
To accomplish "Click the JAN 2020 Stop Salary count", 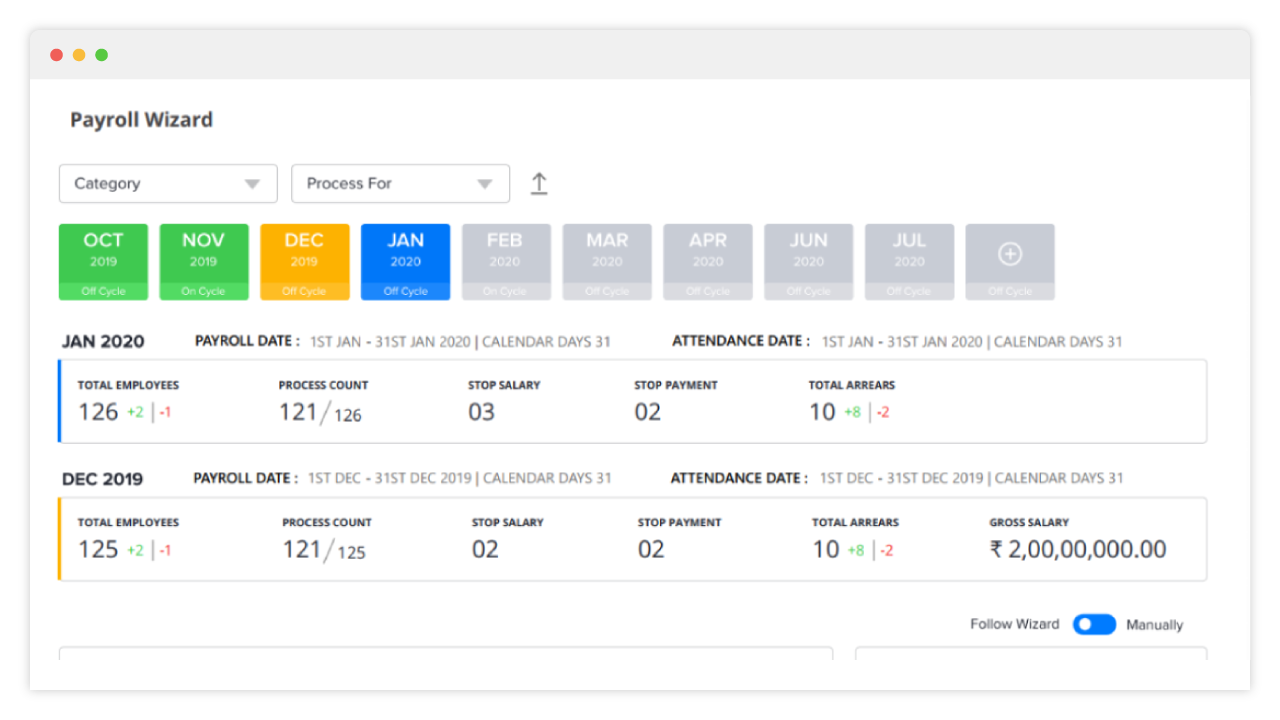I will pyautogui.click(x=483, y=412).
